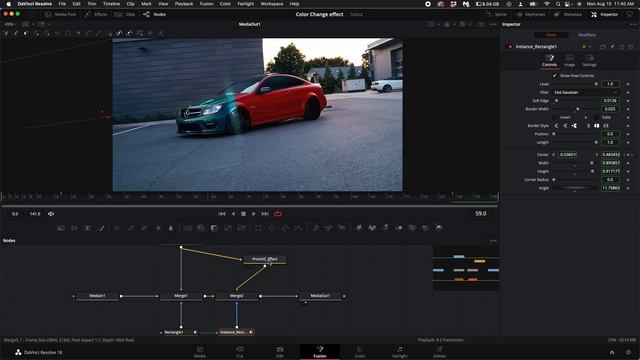The height and width of the screenshot is (360, 640).
Task: Switch to the Settings tab in Inspector
Action: (589, 61)
